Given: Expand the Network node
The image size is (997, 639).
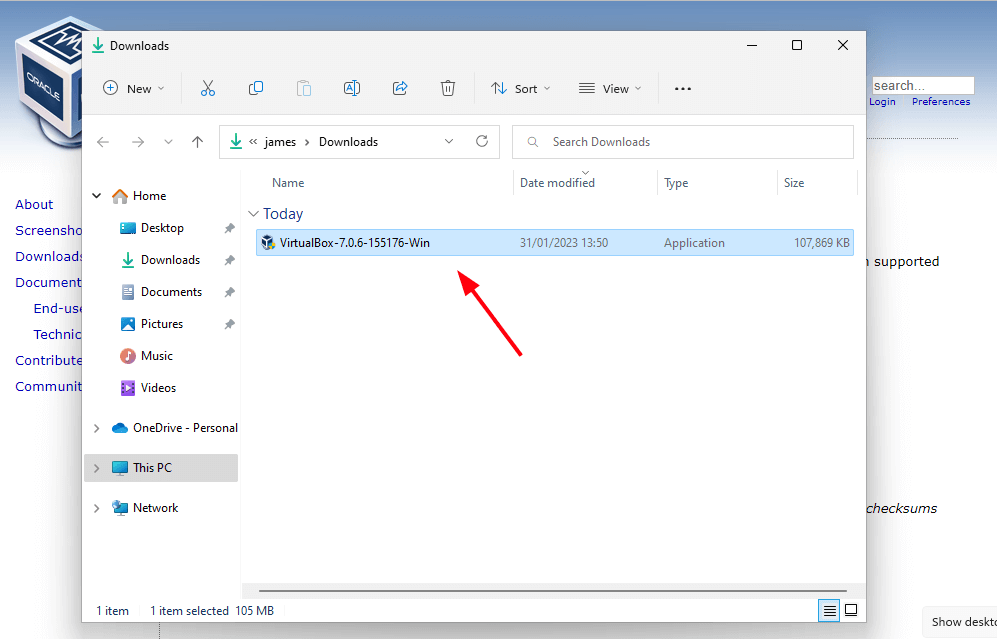Looking at the screenshot, I should [x=97, y=508].
